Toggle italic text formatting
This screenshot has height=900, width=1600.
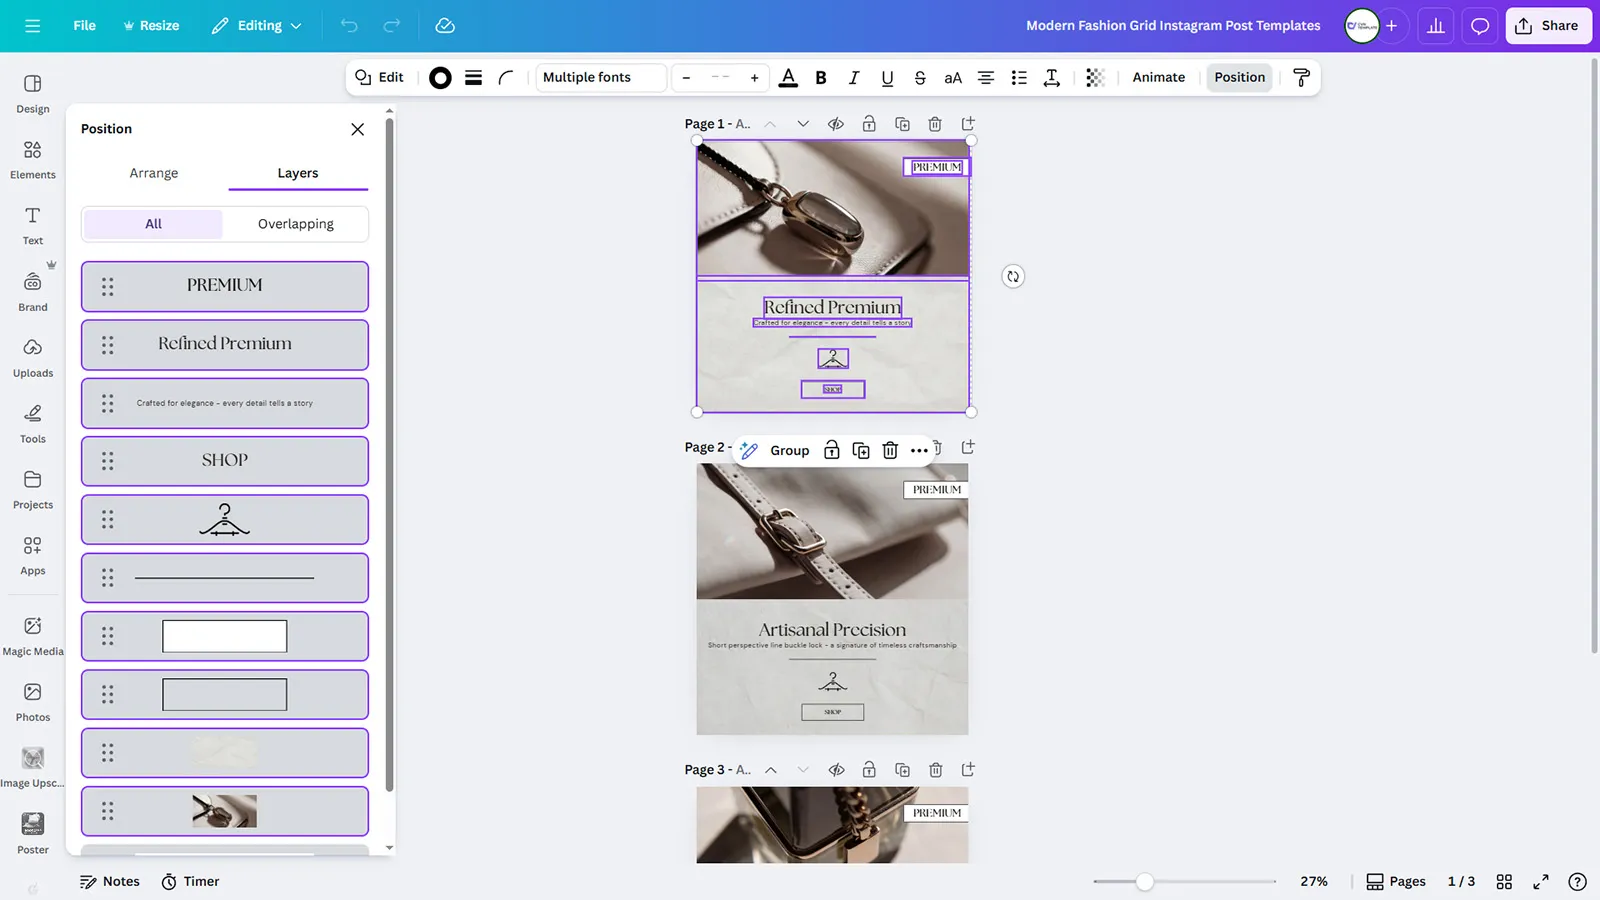point(854,78)
